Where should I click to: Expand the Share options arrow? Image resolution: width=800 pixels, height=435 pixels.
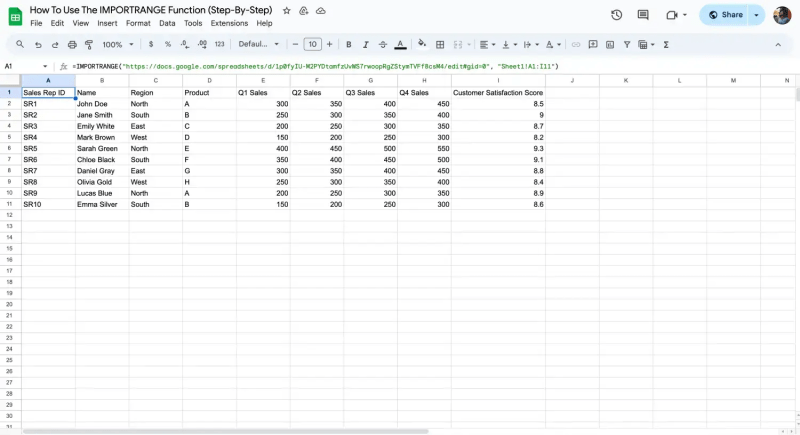pos(756,15)
